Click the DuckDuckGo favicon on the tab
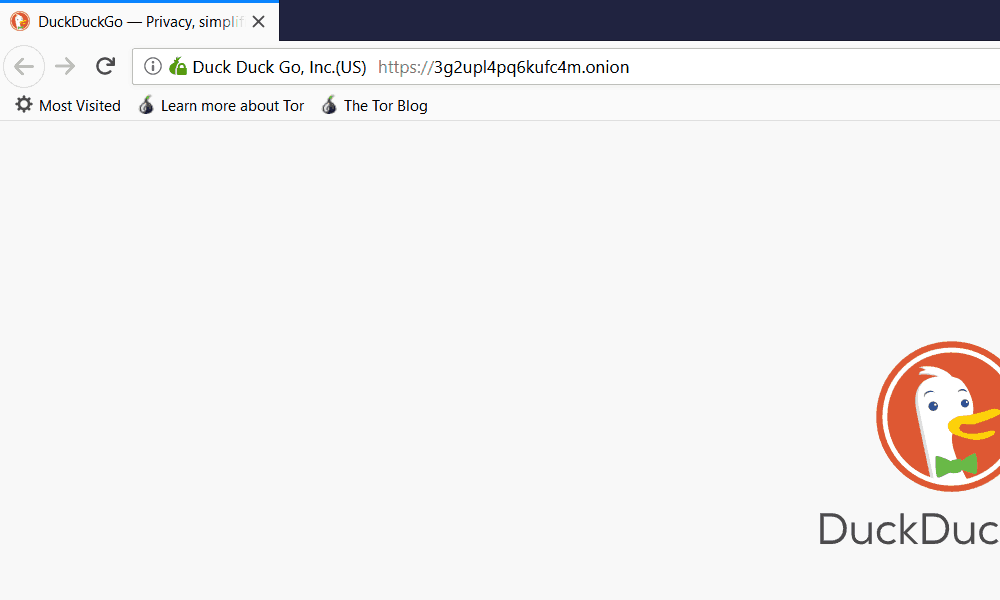This screenshot has height=600, width=1000. tap(20, 22)
